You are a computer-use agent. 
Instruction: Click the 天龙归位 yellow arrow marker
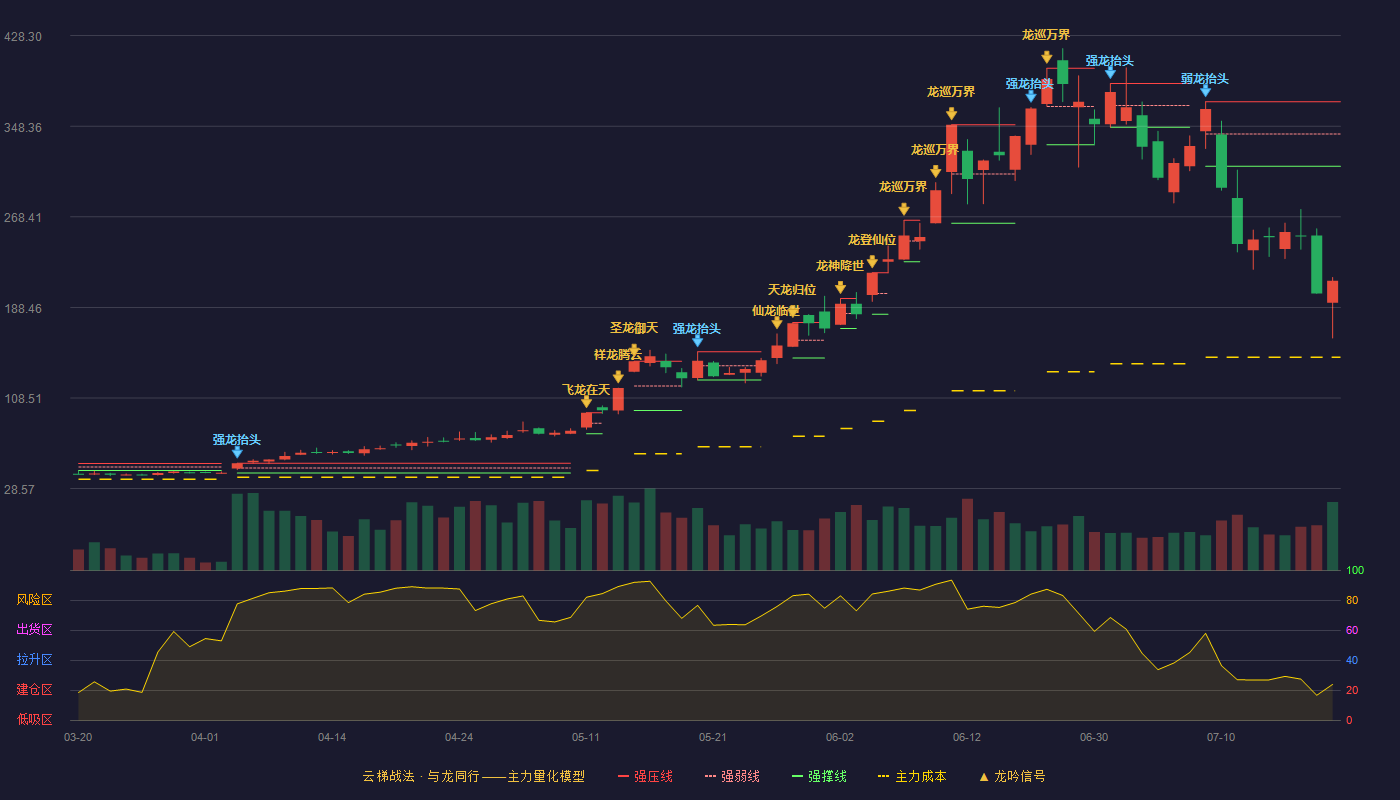pyautogui.click(x=792, y=310)
